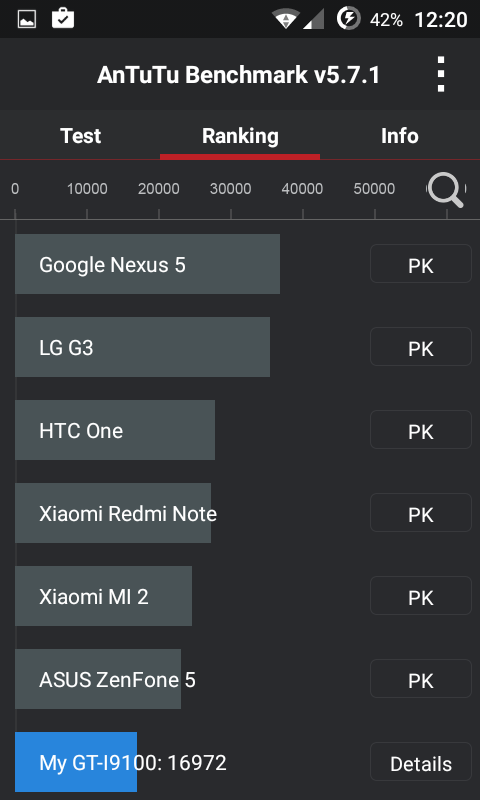Tap the magnifier search icon
Screen dimensions: 480x800
445,190
